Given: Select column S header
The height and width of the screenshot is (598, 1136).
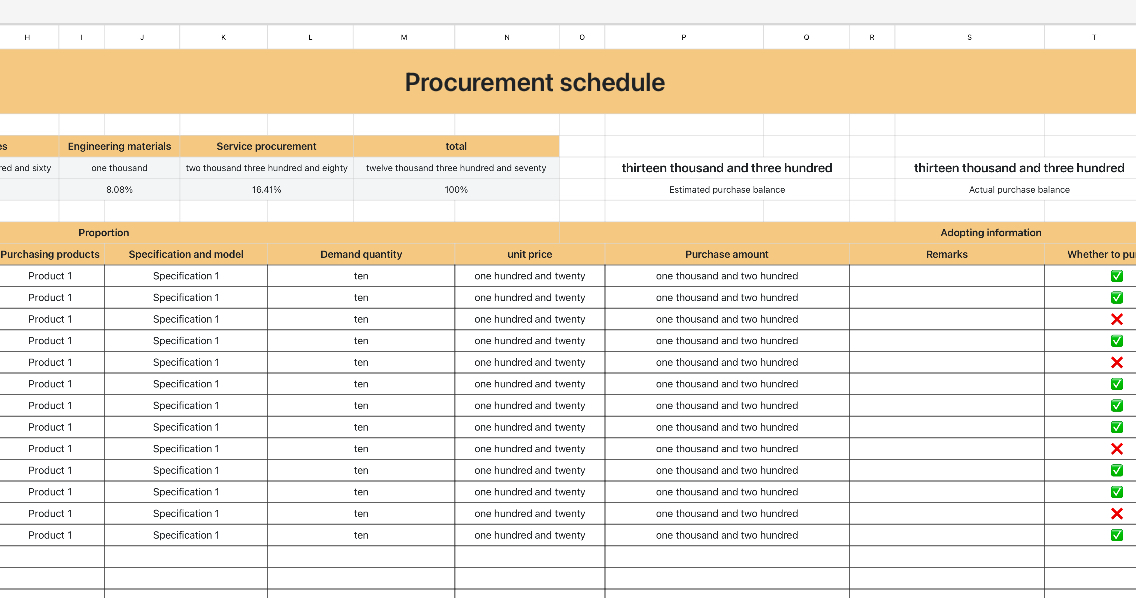Looking at the screenshot, I should click(969, 37).
